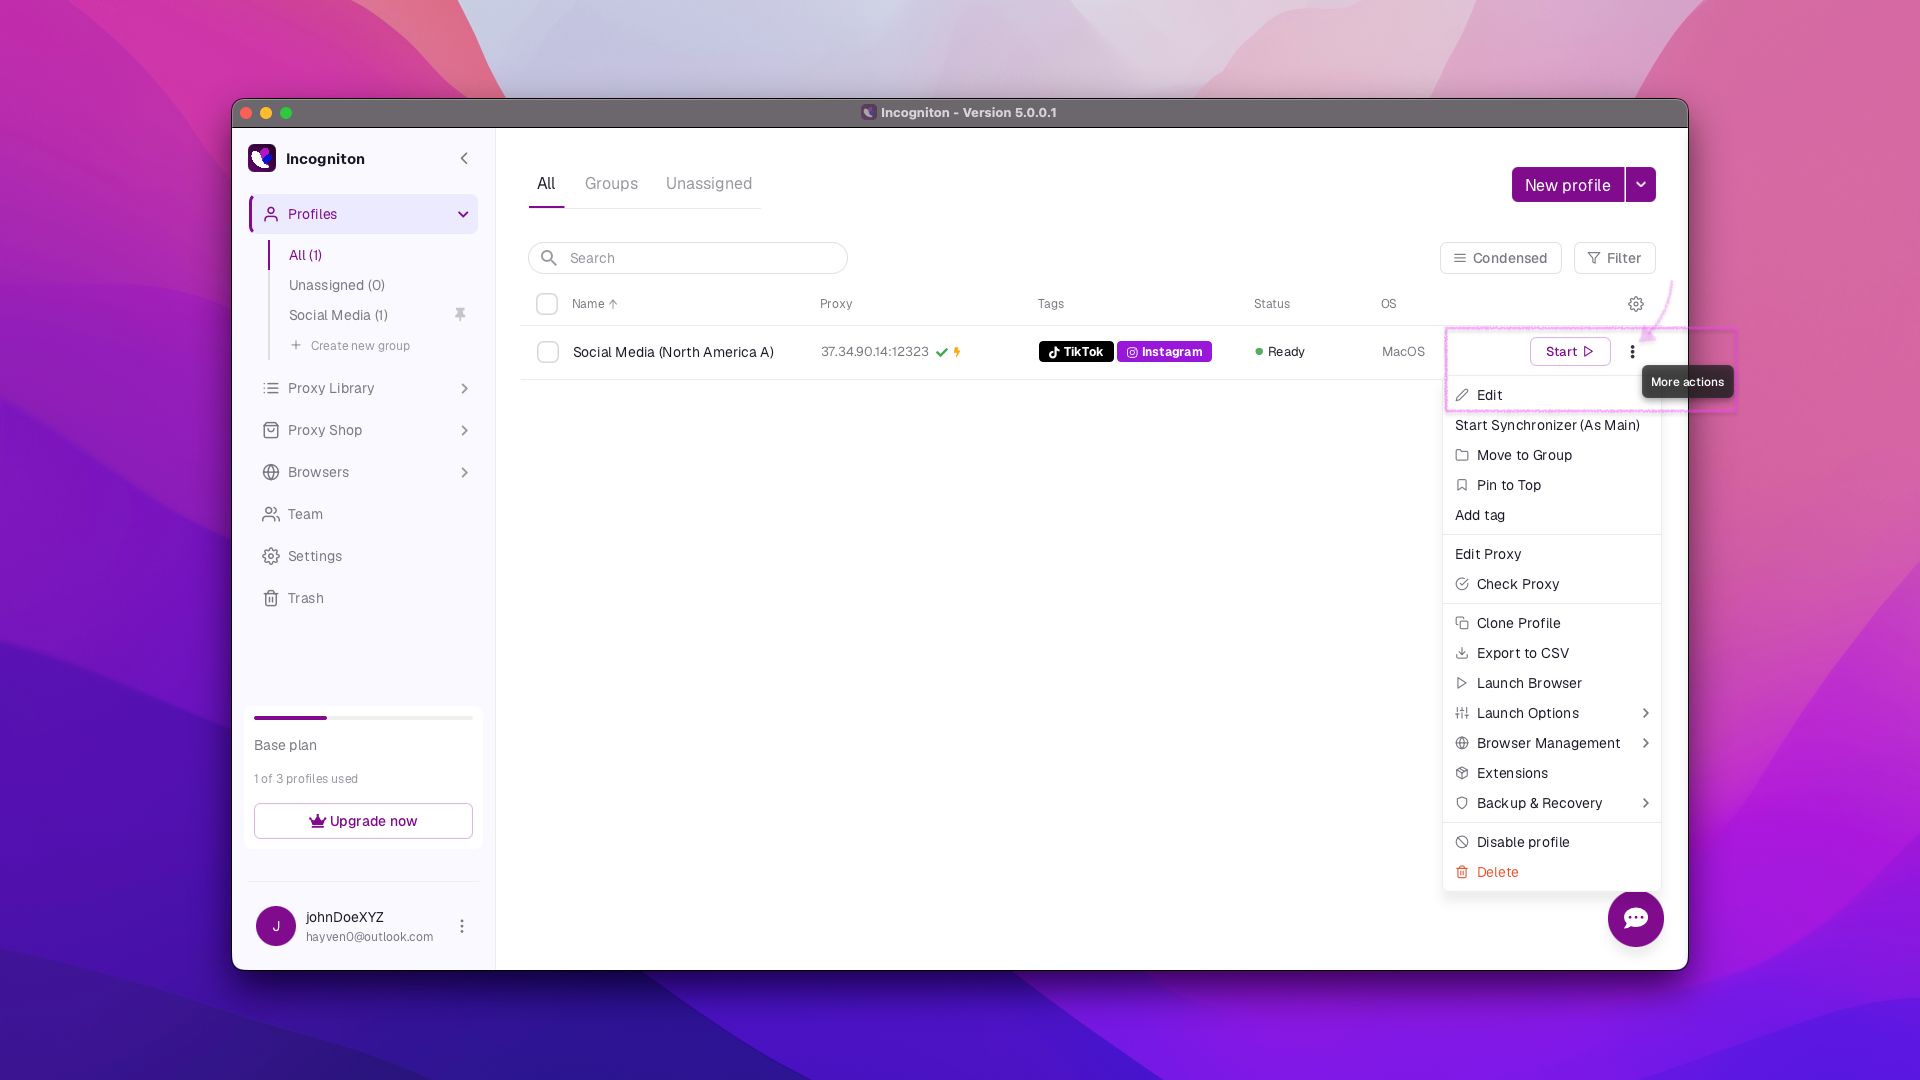This screenshot has height=1080, width=1920.
Task: Switch to the Groups tab
Action: point(611,184)
